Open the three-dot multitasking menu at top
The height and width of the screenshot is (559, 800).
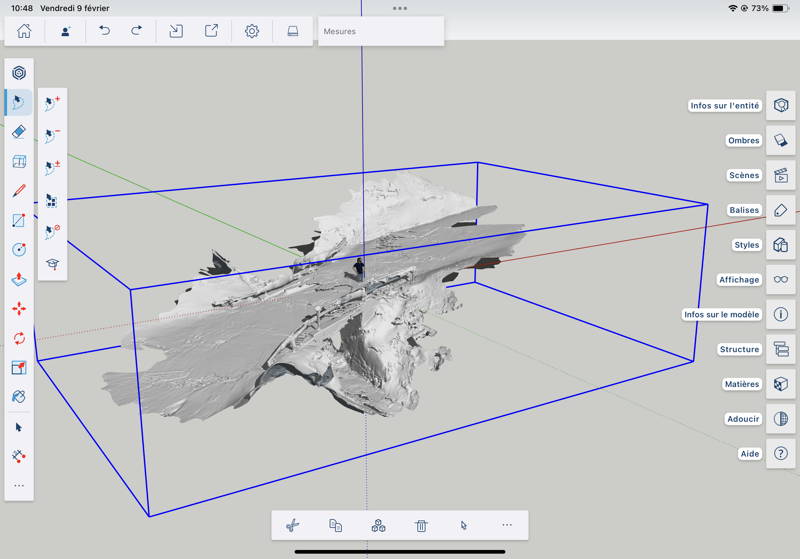(x=400, y=8)
